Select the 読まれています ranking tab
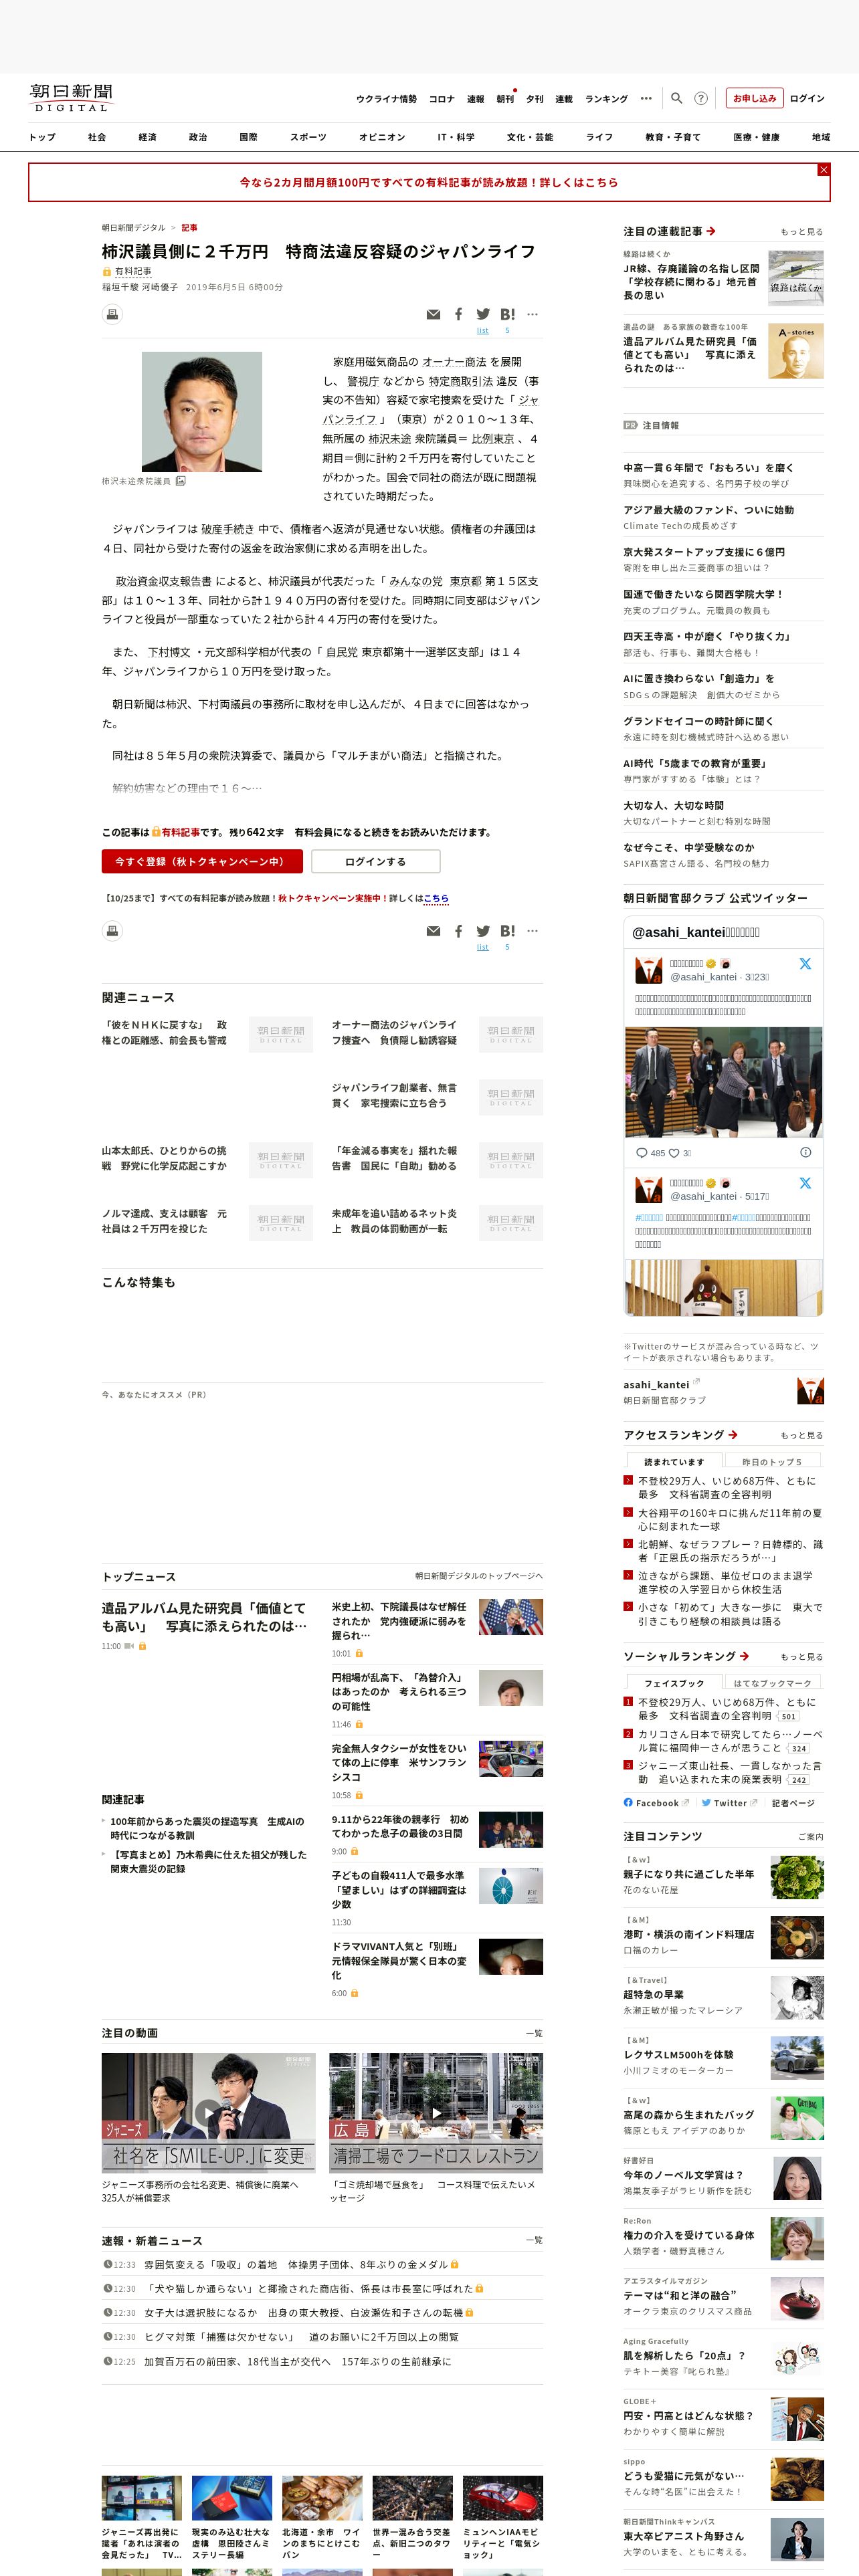The height and width of the screenshot is (2576, 859). 674,1462
